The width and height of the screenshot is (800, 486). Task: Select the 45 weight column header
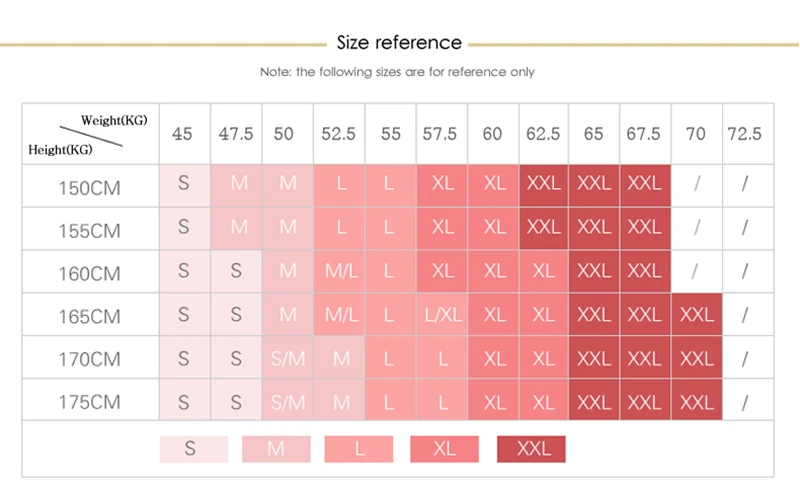tap(183, 134)
